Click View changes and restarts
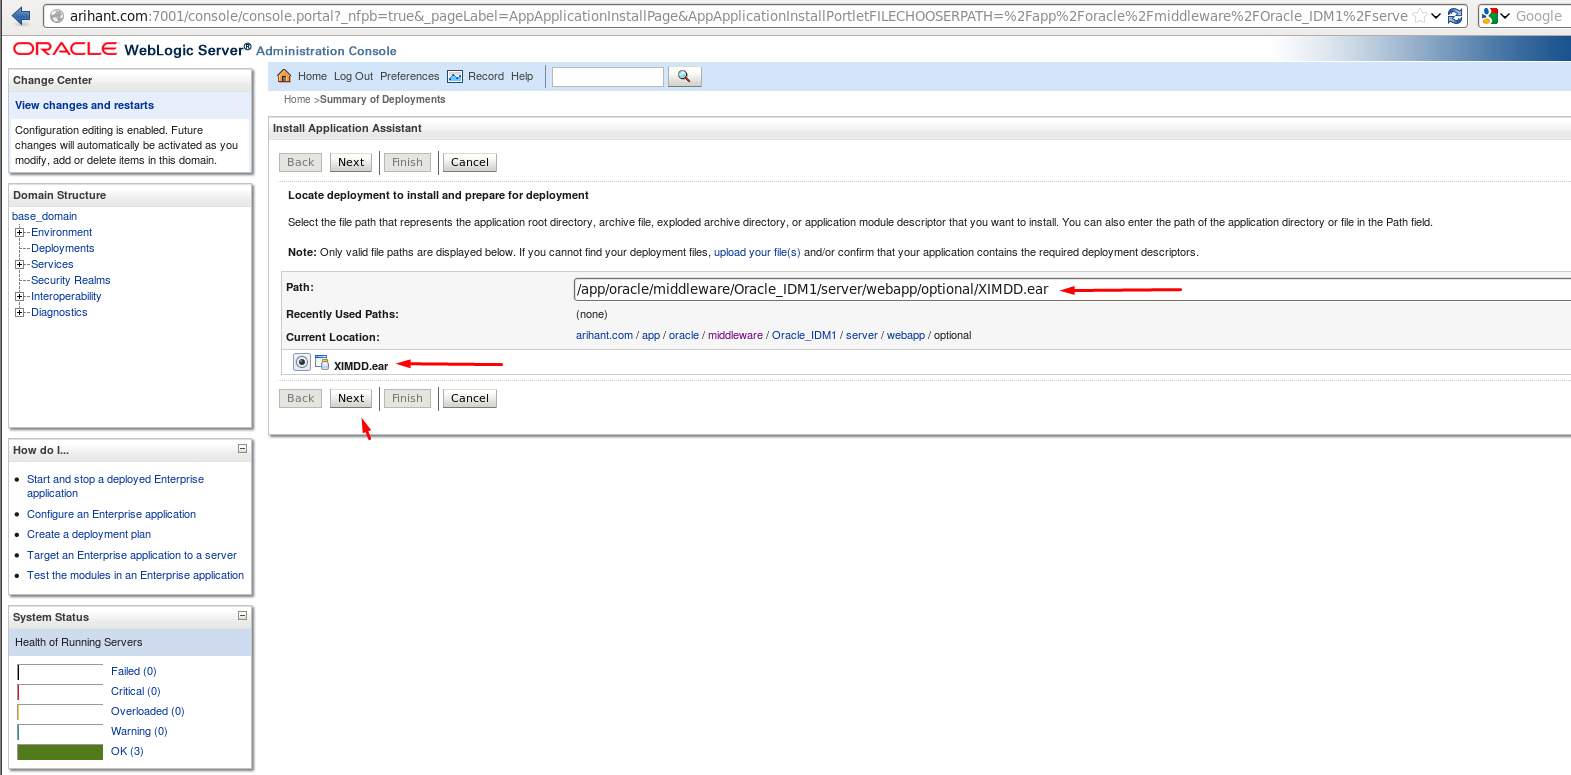1571x775 pixels. tap(85, 105)
